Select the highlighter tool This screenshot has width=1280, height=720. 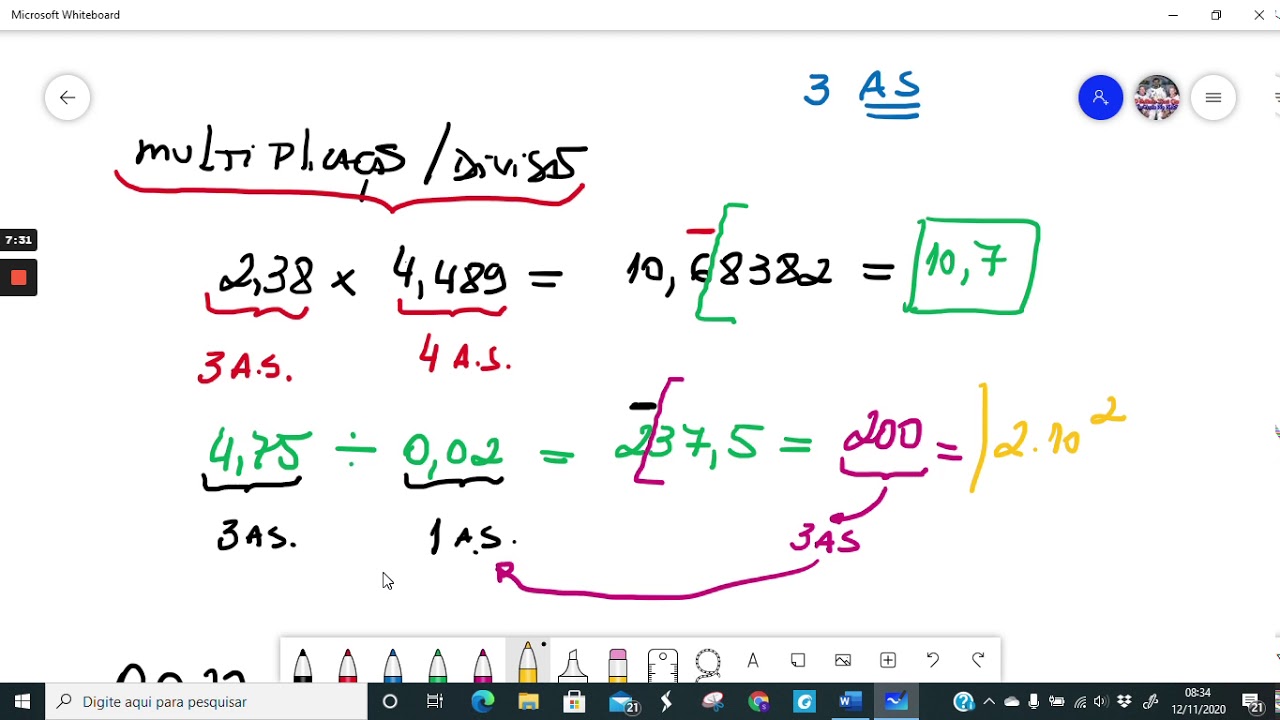pos(573,665)
